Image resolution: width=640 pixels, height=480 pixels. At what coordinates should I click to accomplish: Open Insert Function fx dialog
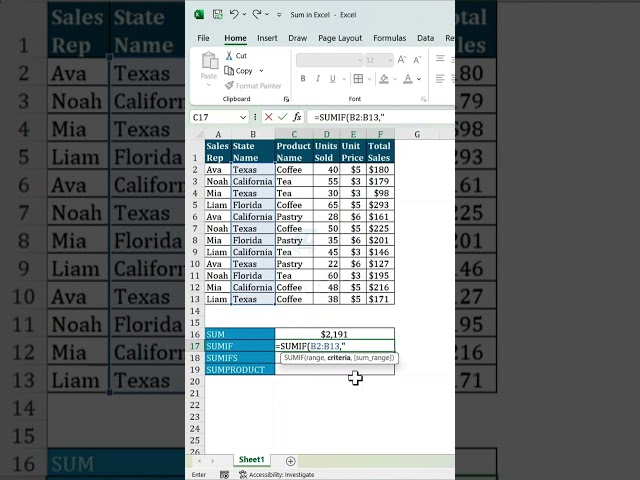point(297,117)
